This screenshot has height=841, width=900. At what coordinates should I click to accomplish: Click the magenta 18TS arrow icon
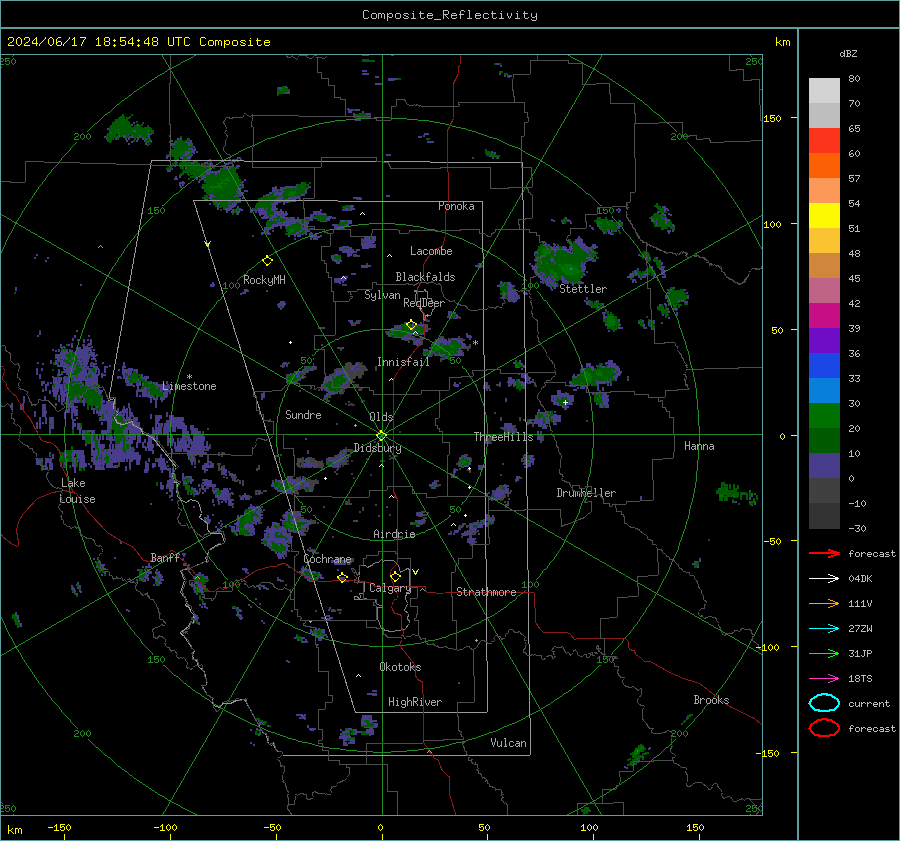pos(824,679)
